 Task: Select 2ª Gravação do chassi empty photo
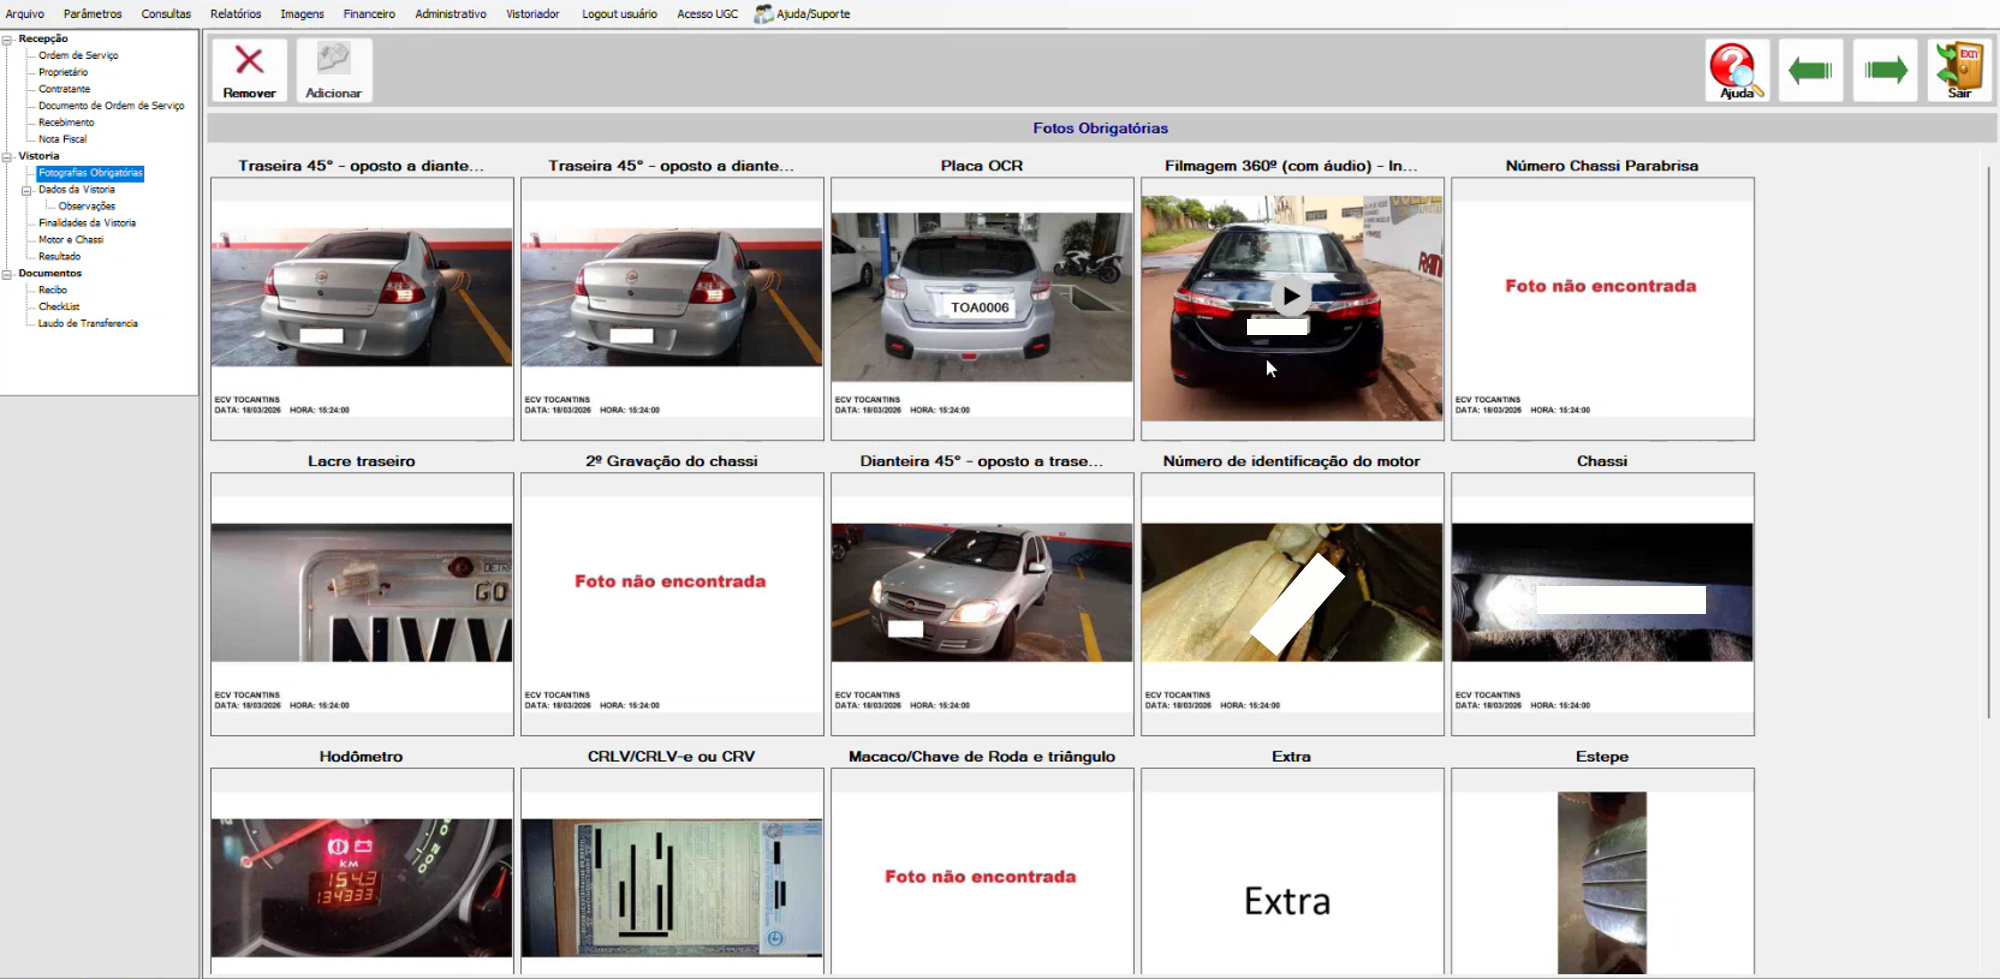(672, 604)
